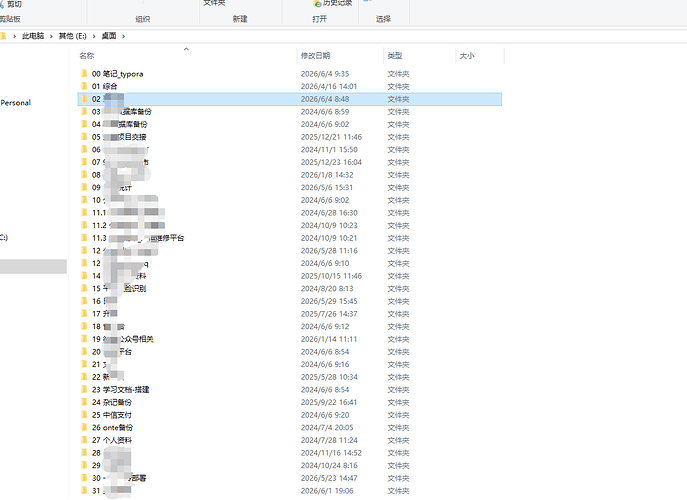Select the Personal item in the navigation pane
The width and height of the screenshot is (687, 500).
pyautogui.click(x=16, y=103)
